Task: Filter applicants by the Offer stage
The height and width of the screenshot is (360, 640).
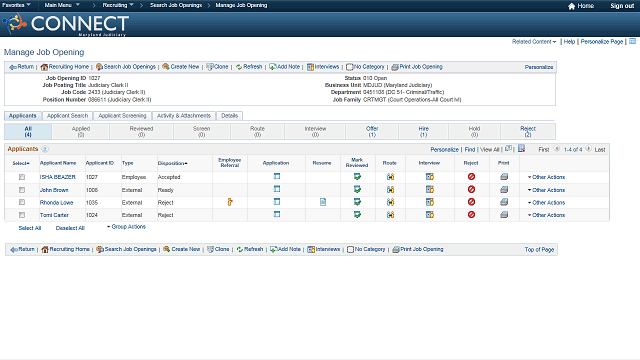Action: [x=372, y=131]
